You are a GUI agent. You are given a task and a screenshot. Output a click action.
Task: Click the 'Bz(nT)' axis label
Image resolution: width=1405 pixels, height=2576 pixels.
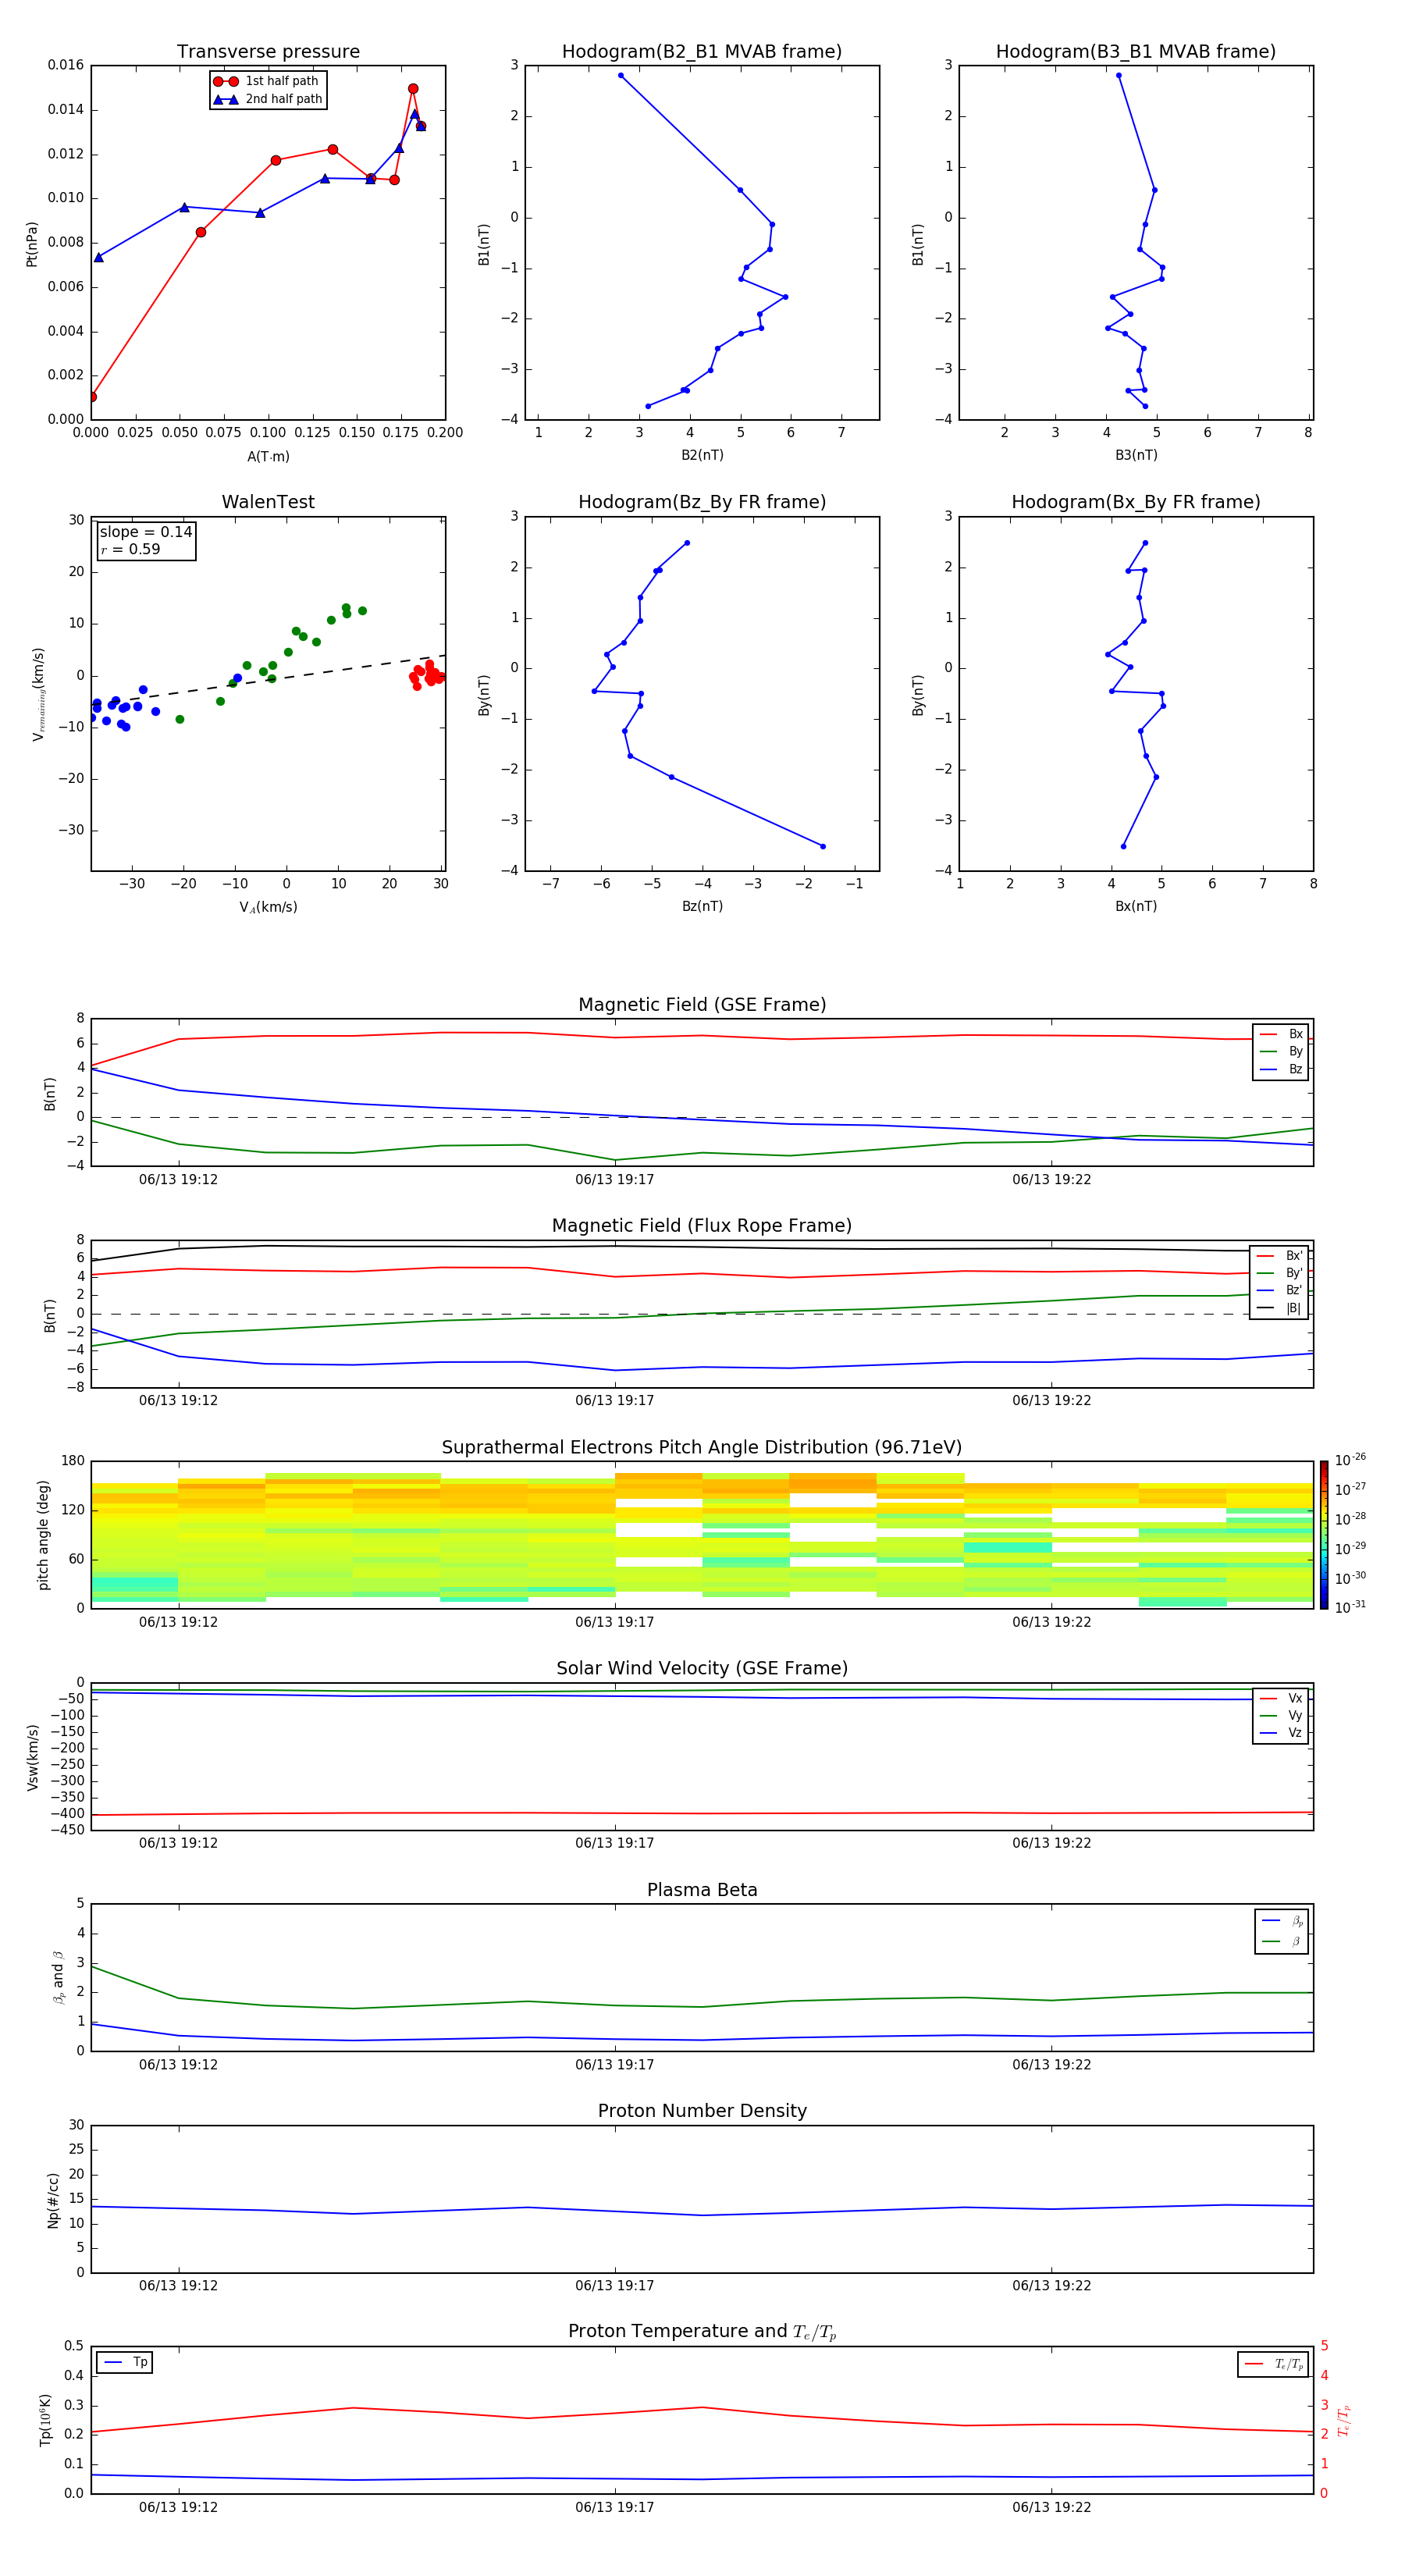[702, 906]
